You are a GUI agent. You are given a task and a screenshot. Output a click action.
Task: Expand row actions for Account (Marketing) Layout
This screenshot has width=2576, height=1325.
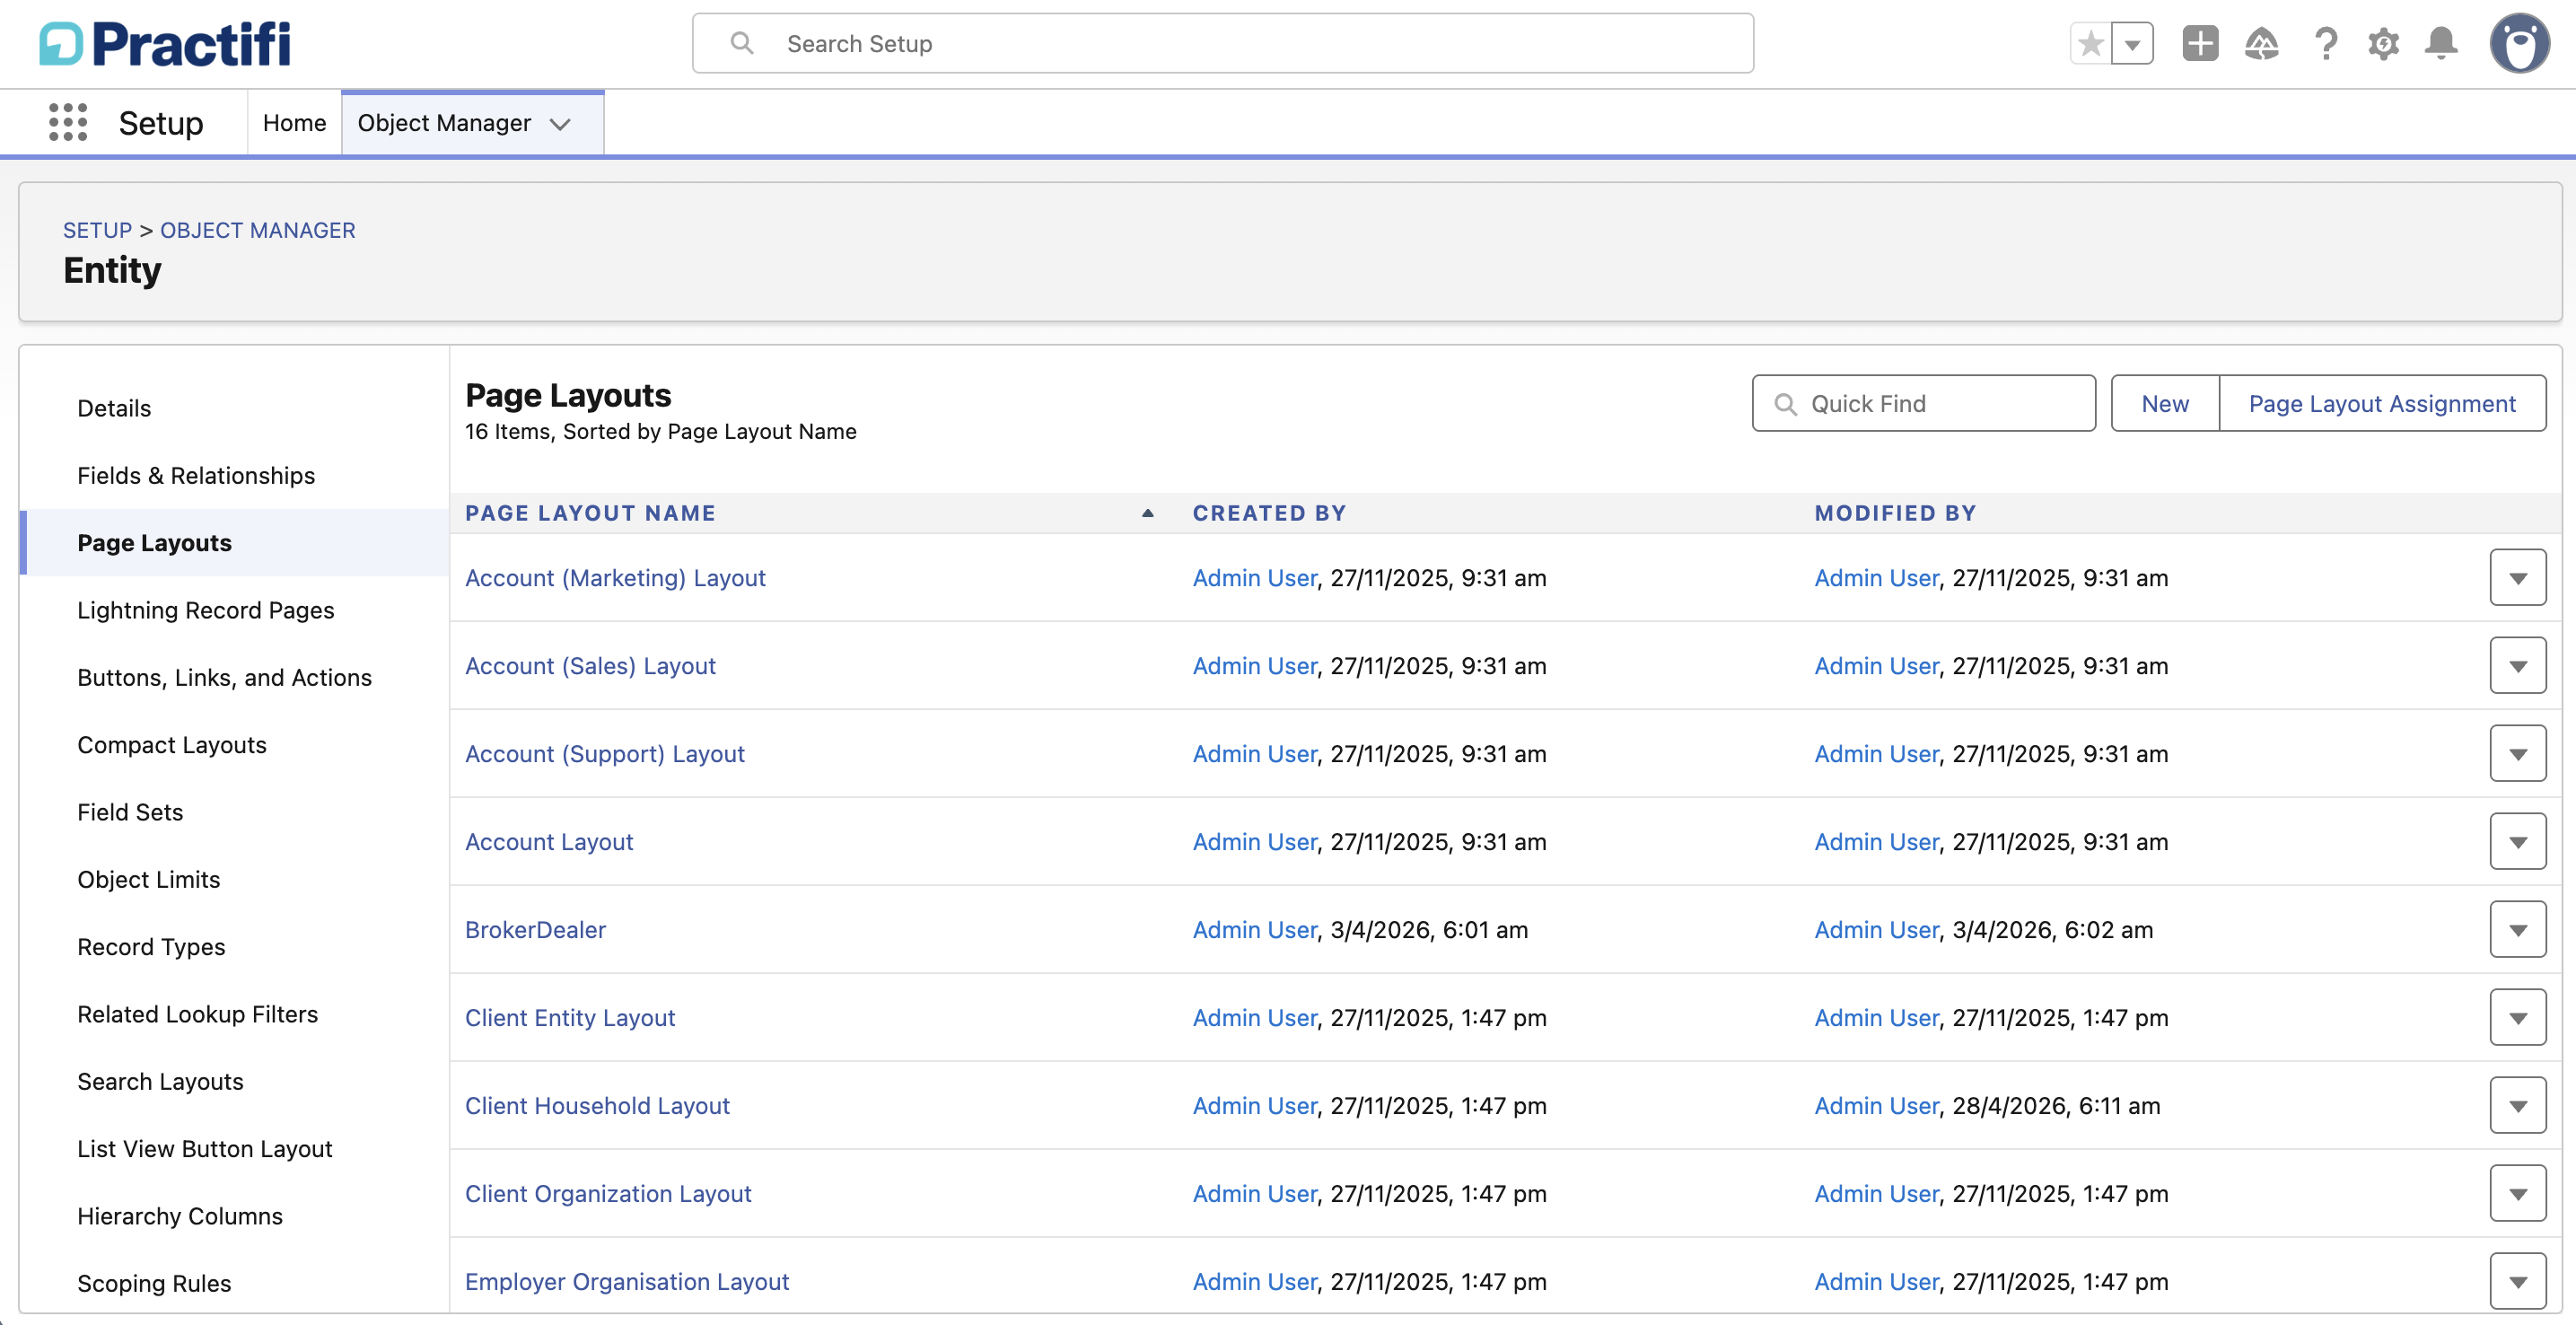(2517, 578)
